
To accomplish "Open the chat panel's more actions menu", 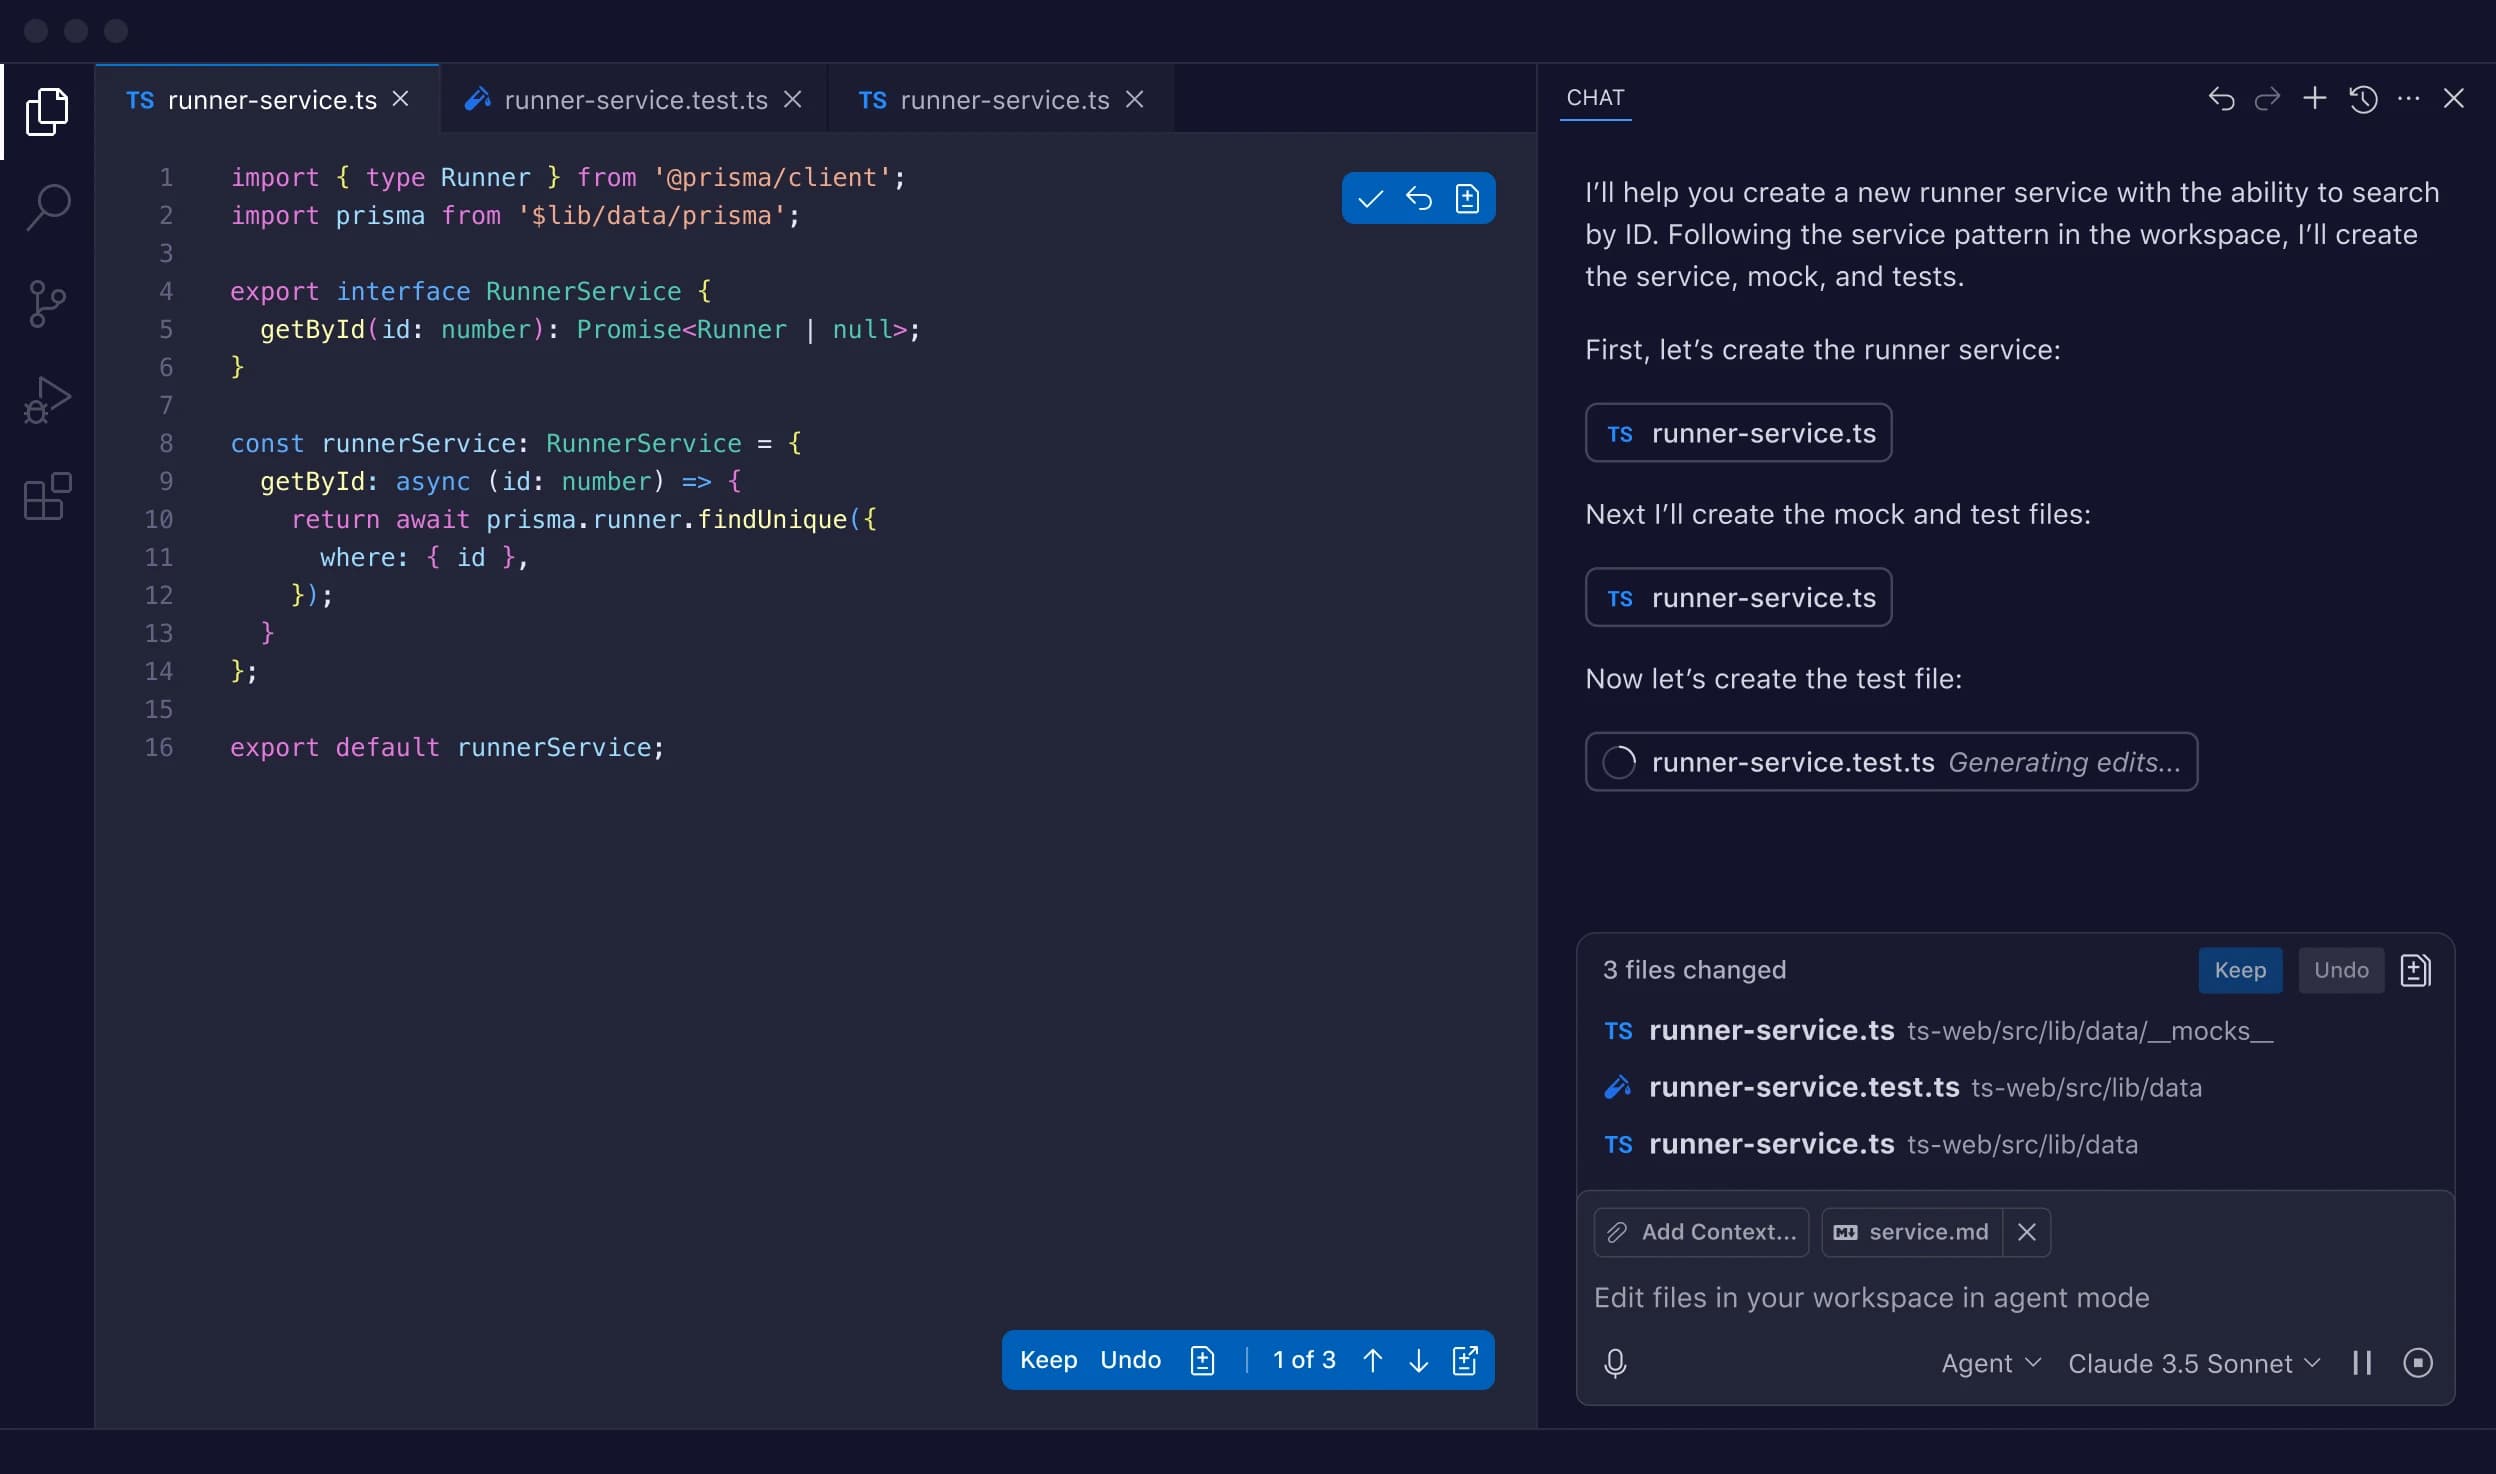I will 2409,98.
